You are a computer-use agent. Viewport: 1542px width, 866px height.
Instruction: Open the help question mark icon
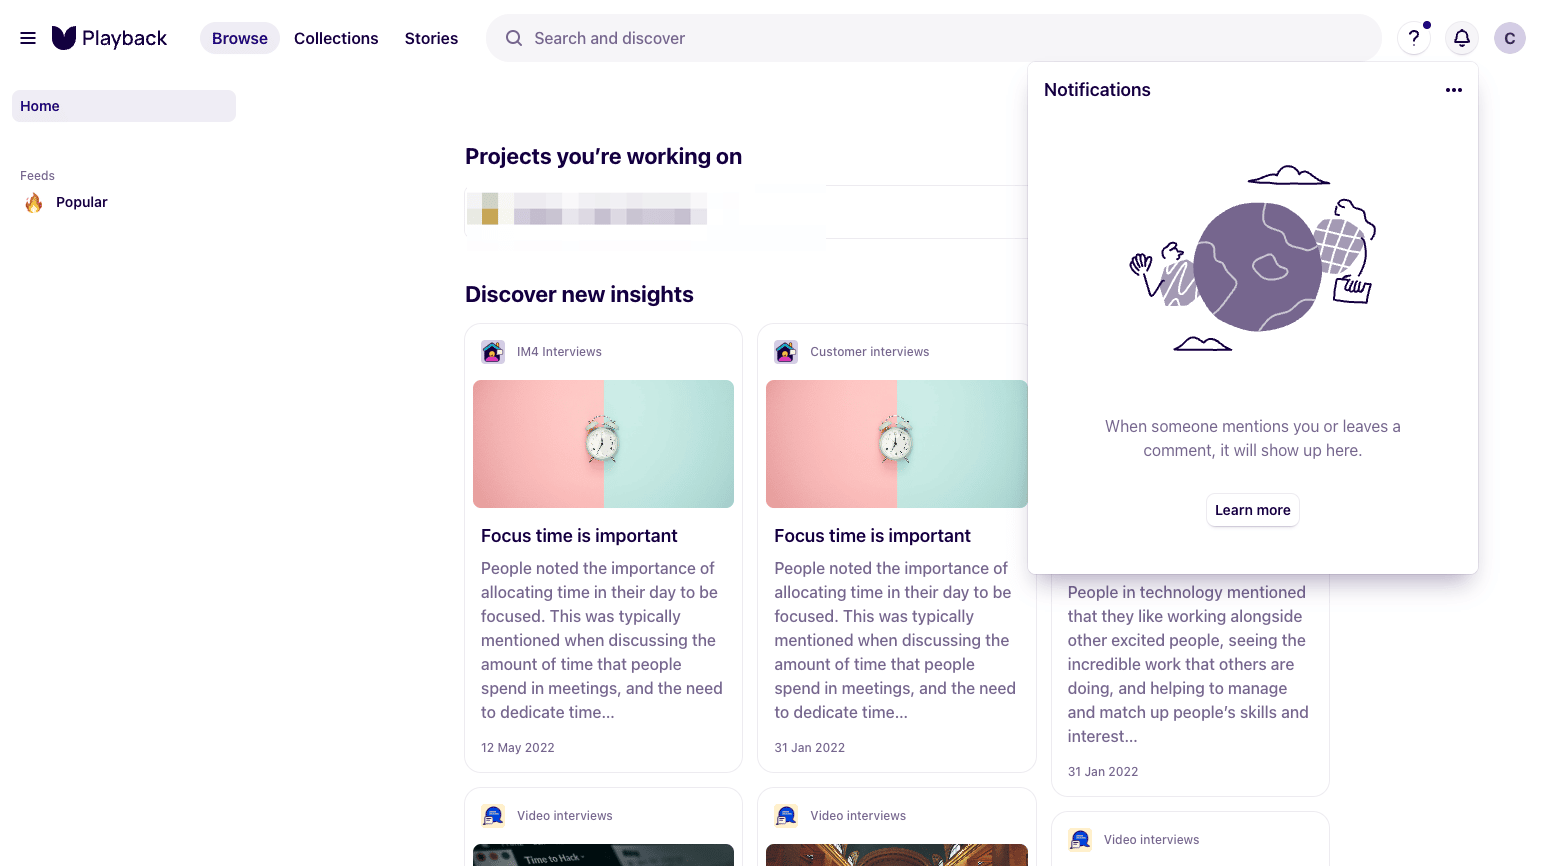click(1413, 38)
